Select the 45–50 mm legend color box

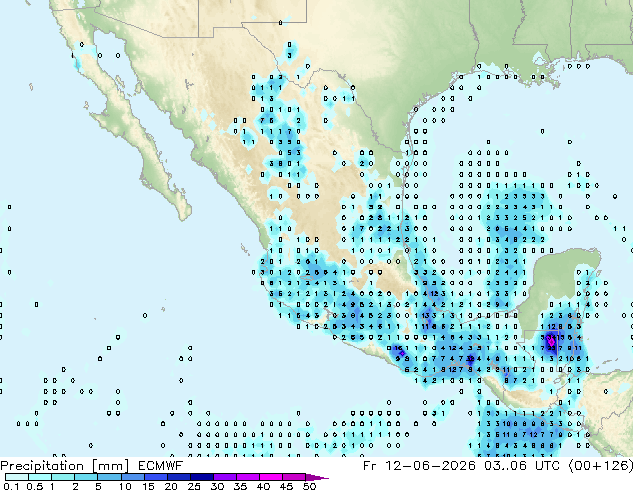point(294,477)
